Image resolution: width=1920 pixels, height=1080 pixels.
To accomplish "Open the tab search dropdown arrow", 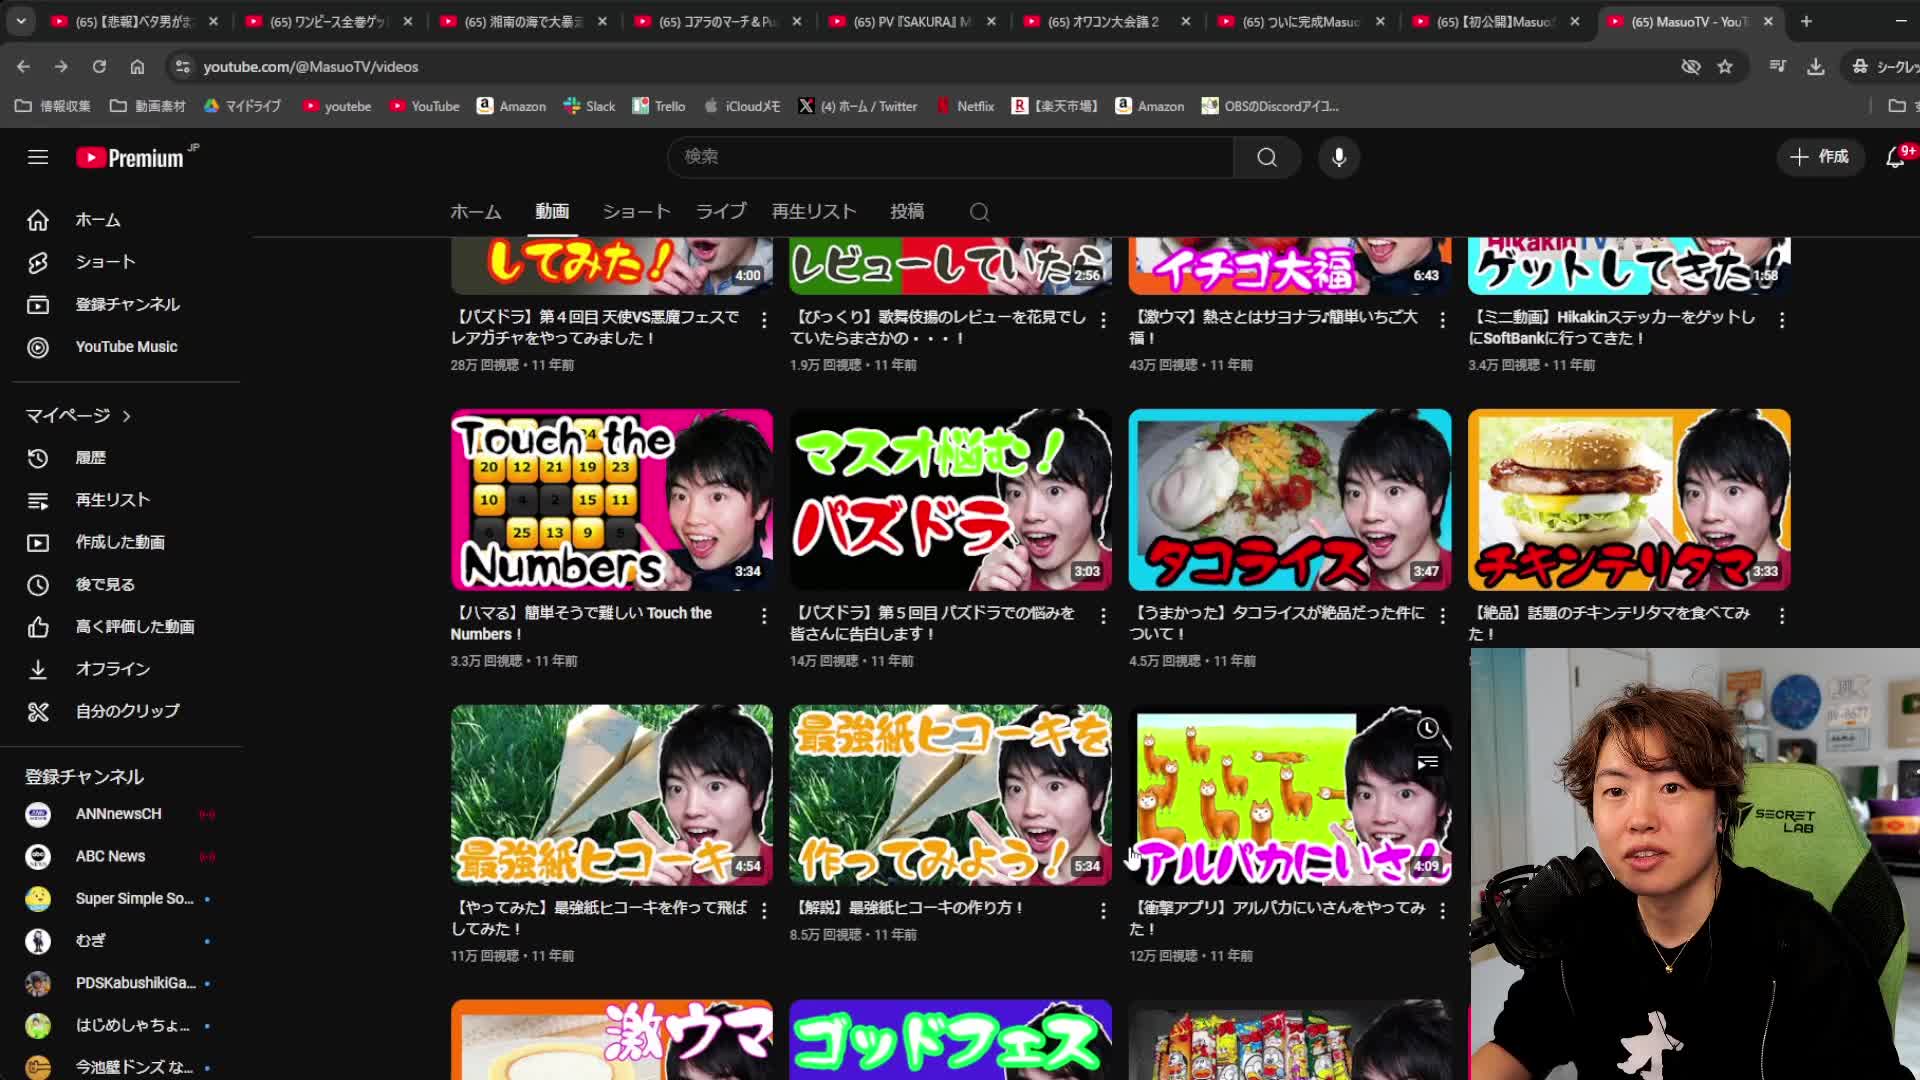I will tap(21, 21).
